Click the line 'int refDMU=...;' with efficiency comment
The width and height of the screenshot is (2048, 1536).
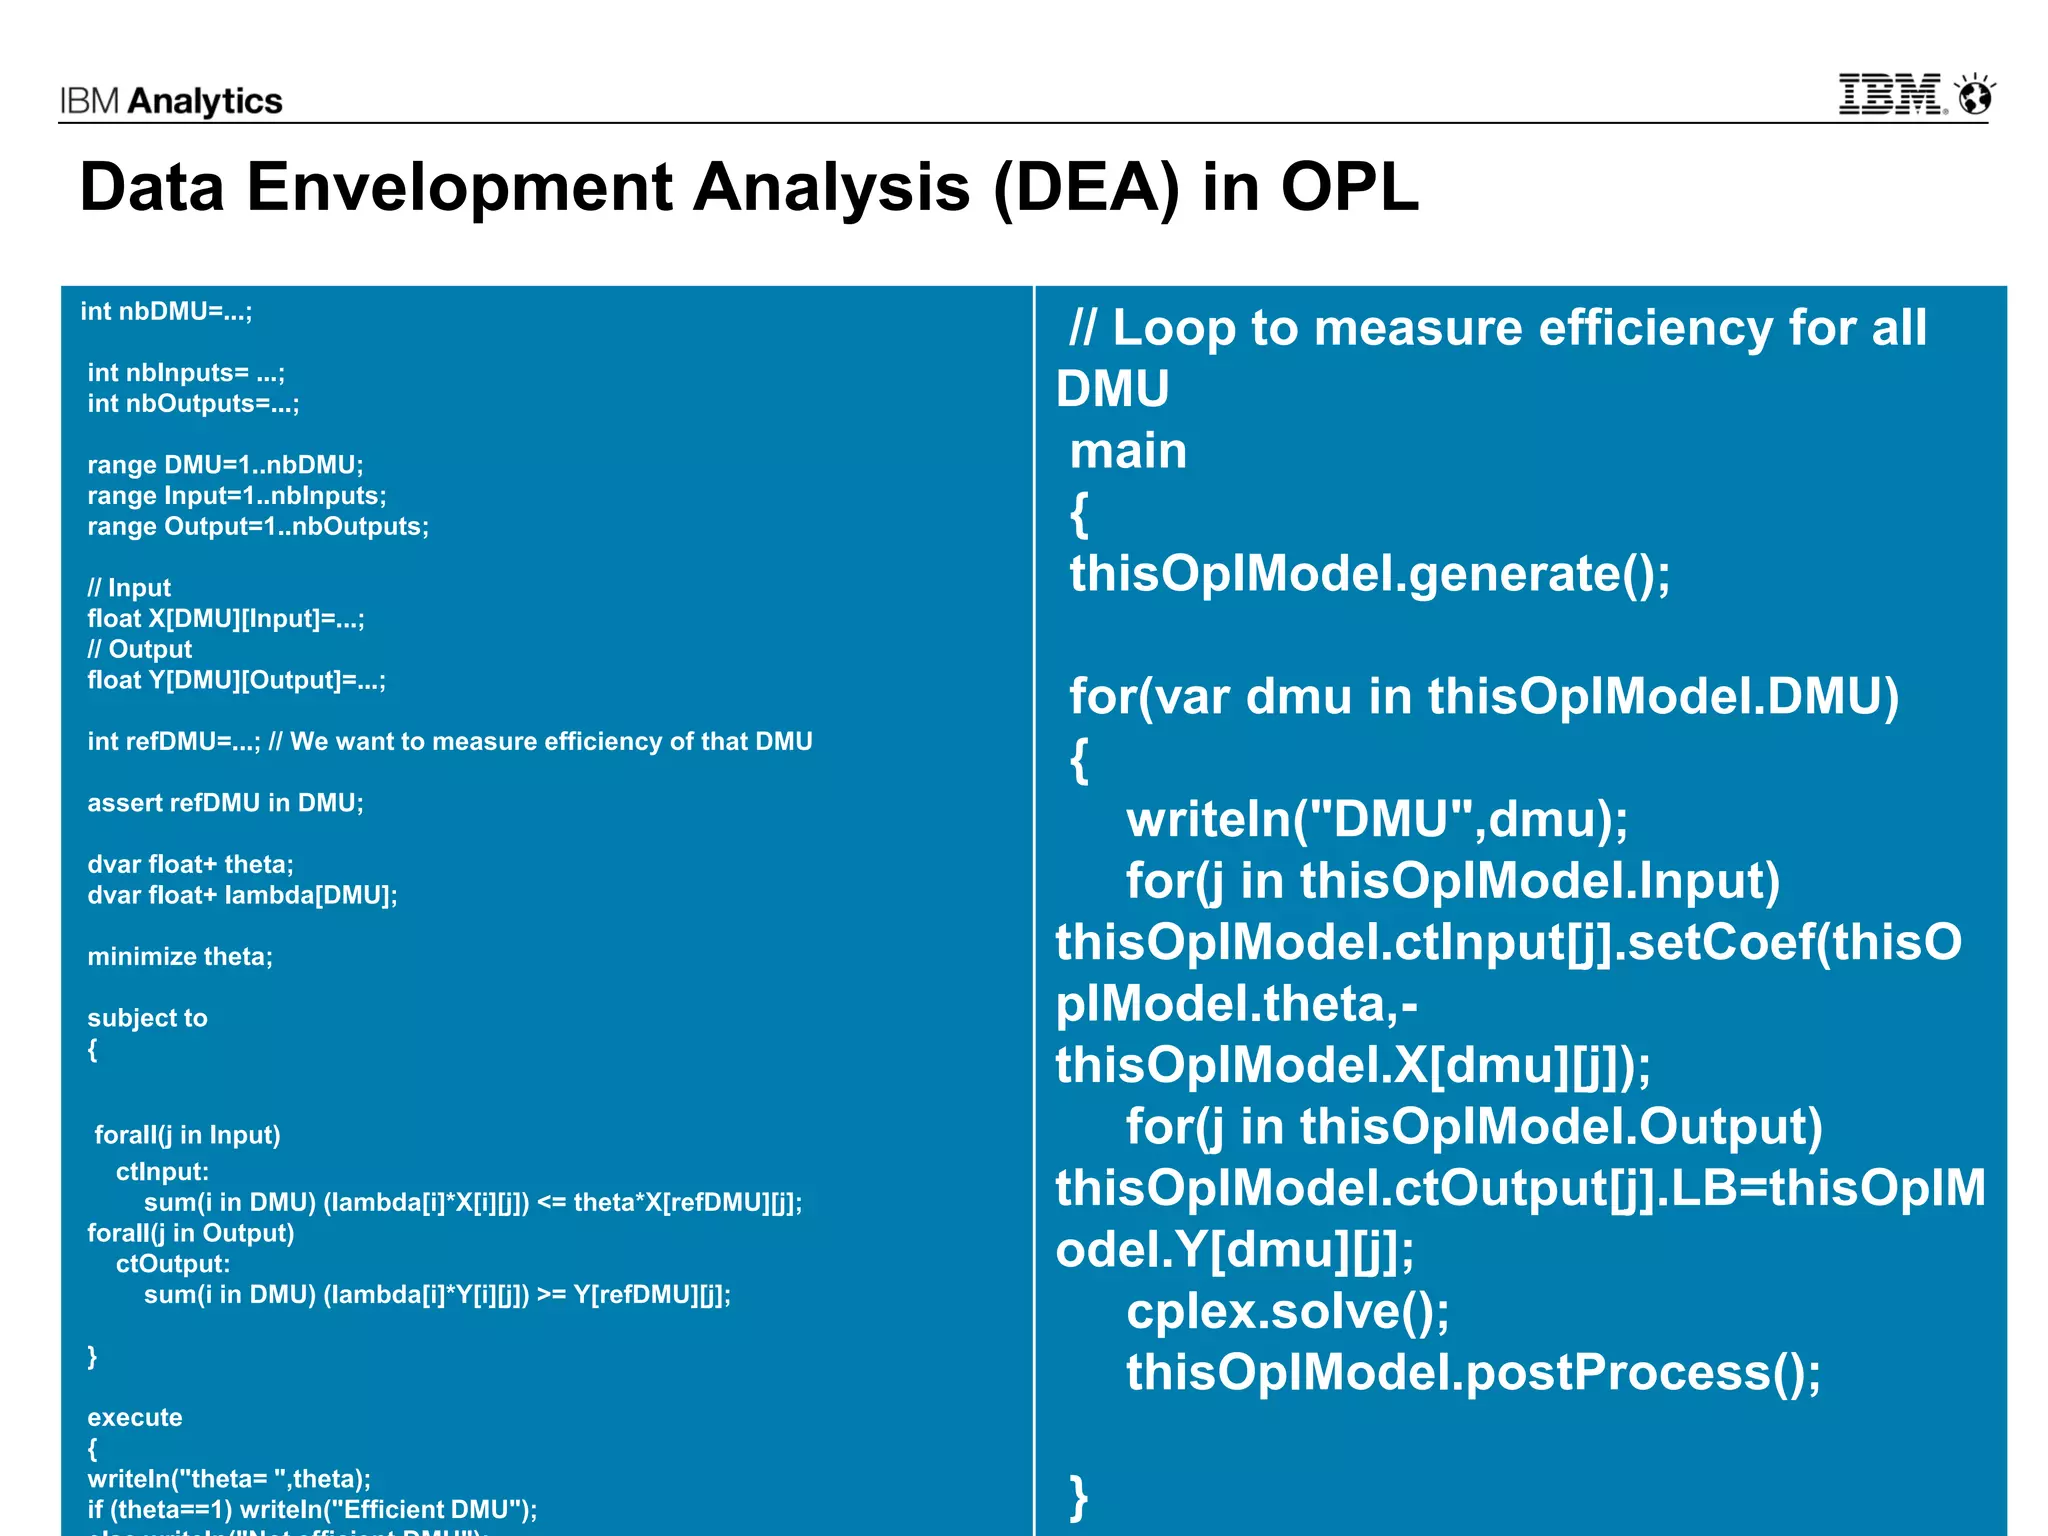click(x=450, y=742)
